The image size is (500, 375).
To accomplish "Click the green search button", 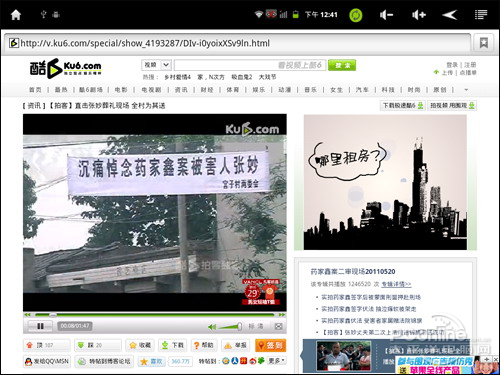I will pyautogui.click(x=342, y=65).
